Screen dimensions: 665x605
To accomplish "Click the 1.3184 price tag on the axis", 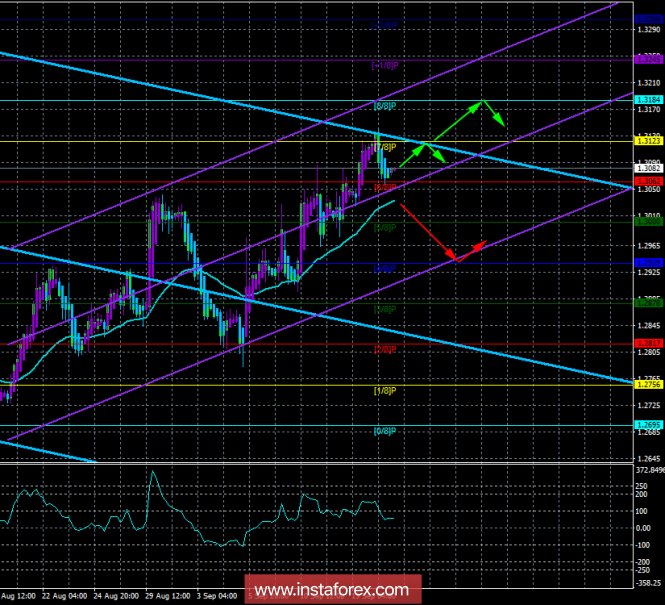I will click(648, 100).
